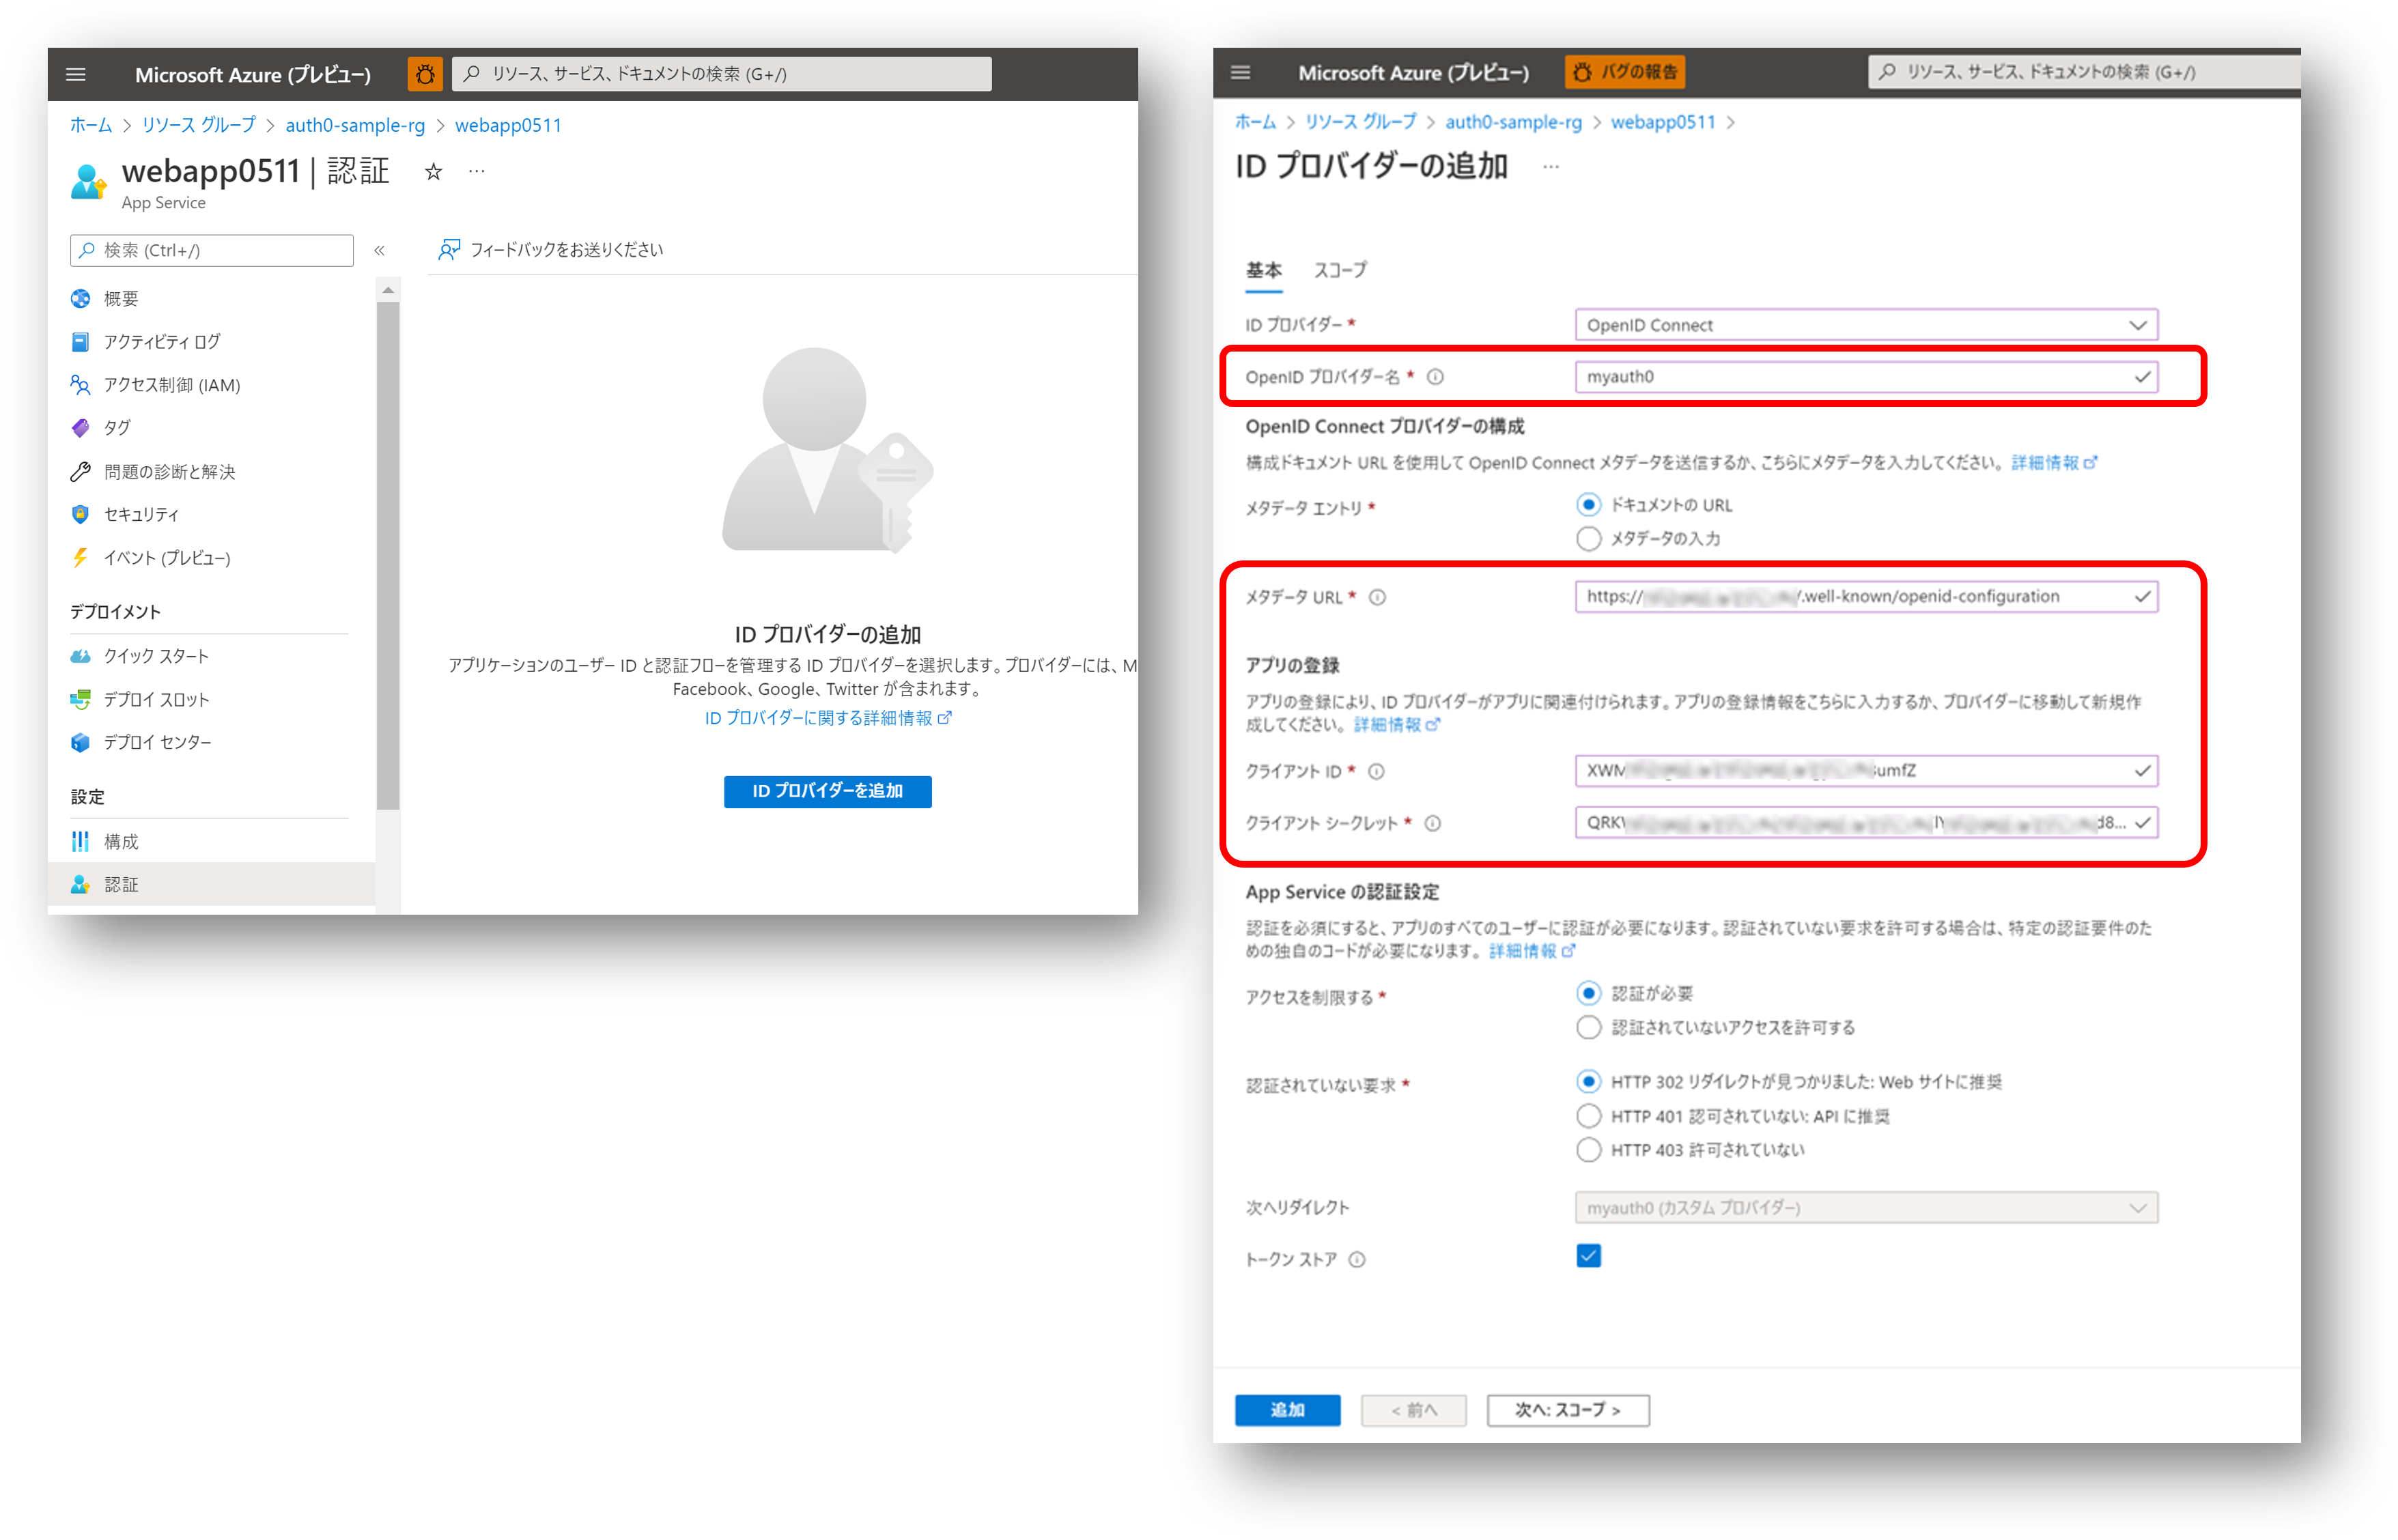Click auth0-sample-rg breadcrumb in right window
Viewport: 2398px width, 1540px height.
[1513, 122]
